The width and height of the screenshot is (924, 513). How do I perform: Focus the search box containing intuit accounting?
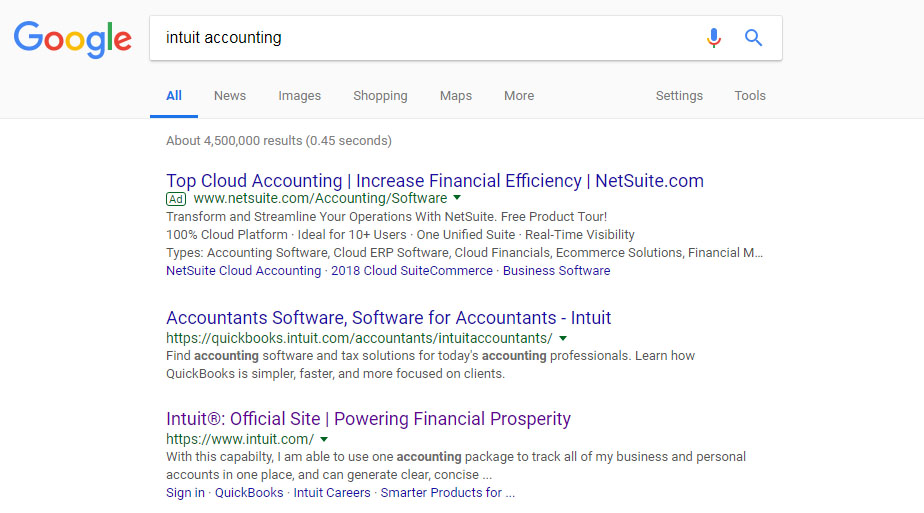(420, 38)
